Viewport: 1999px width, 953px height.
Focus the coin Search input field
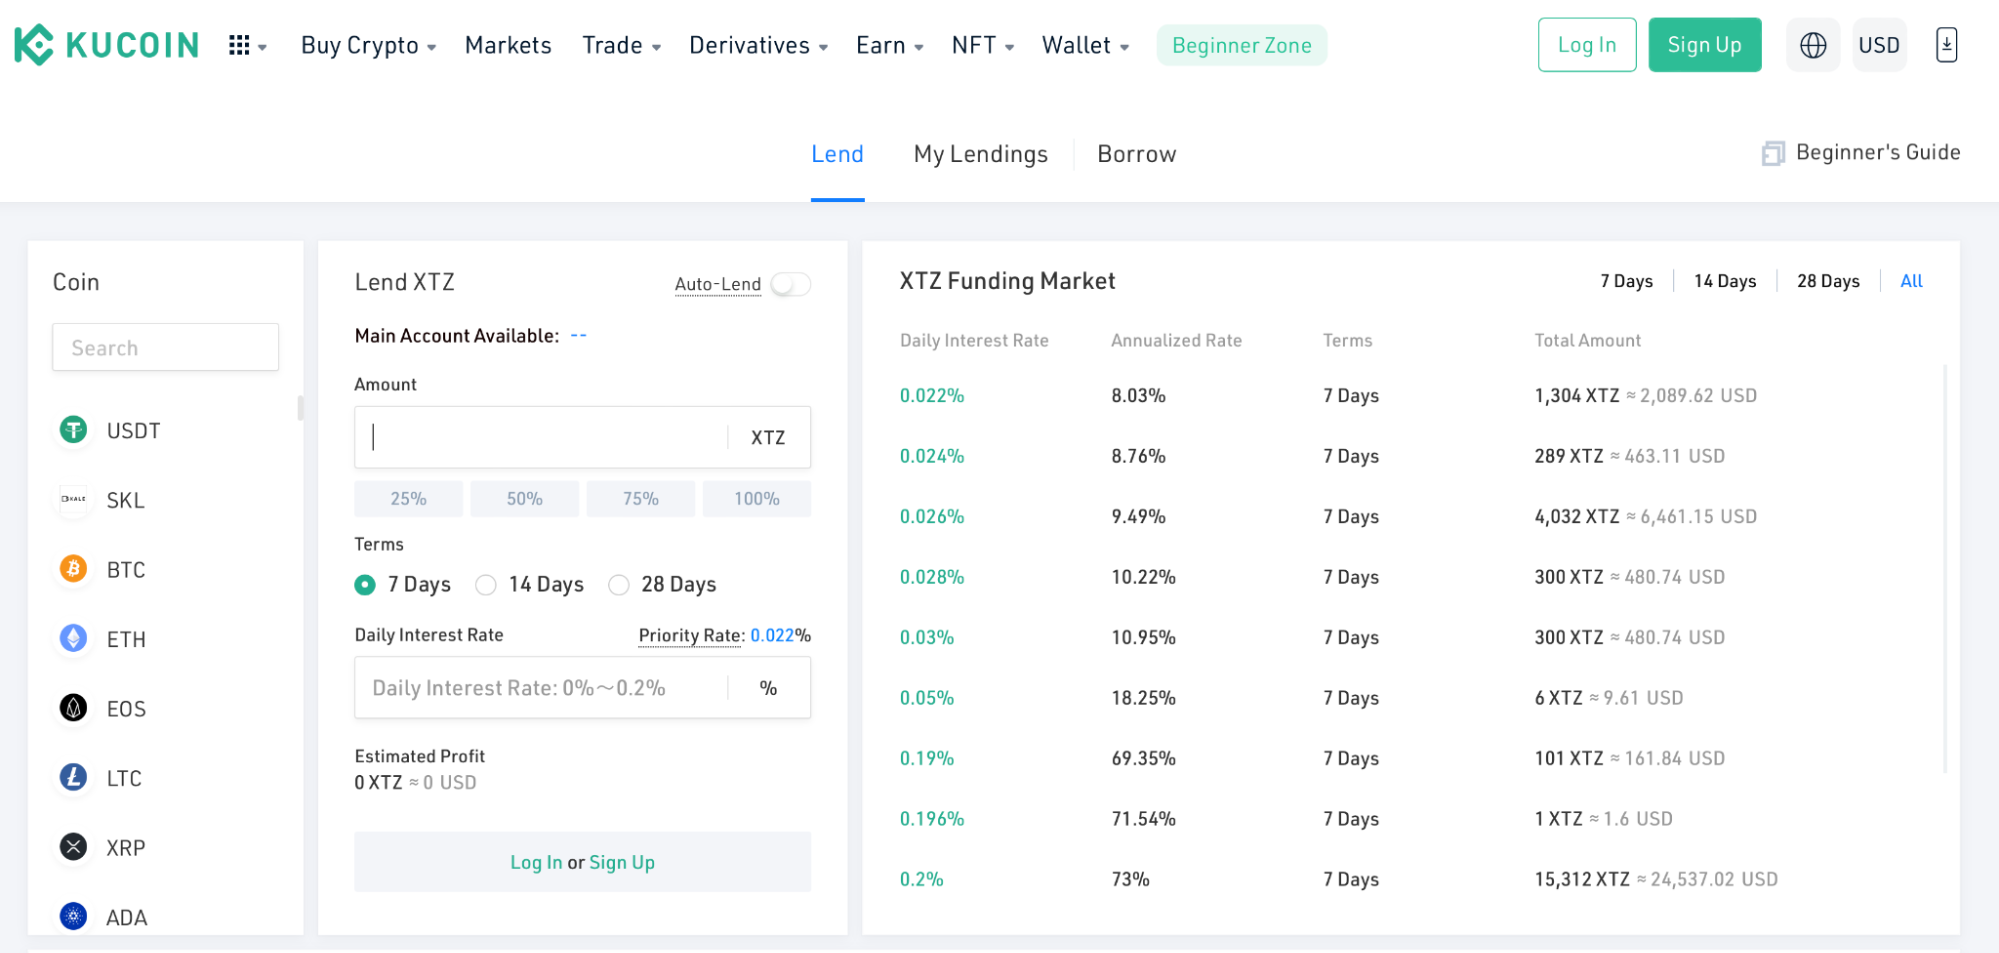click(x=165, y=347)
